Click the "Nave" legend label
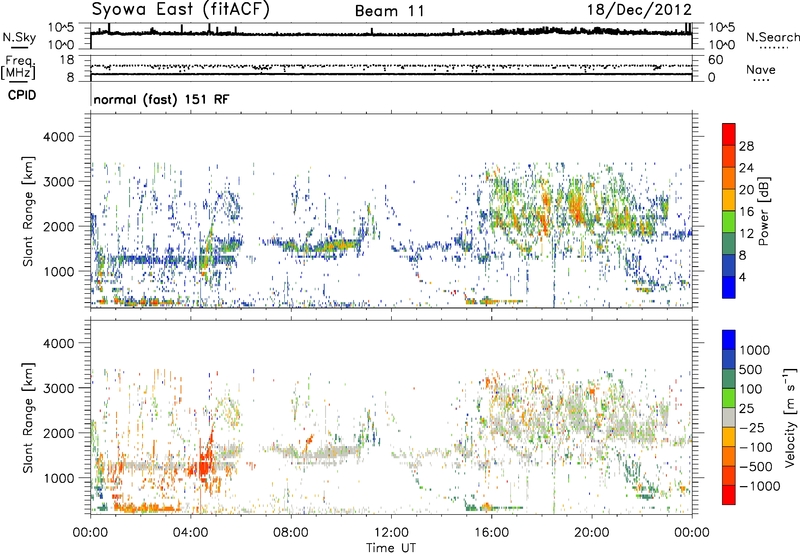This screenshot has width=800, height=554. tap(761, 70)
